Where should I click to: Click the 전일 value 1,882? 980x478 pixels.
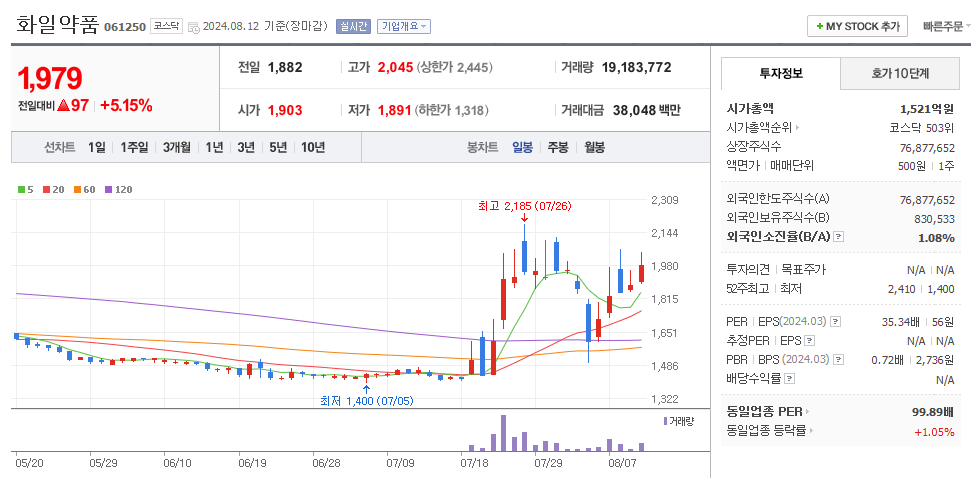tap(285, 67)
